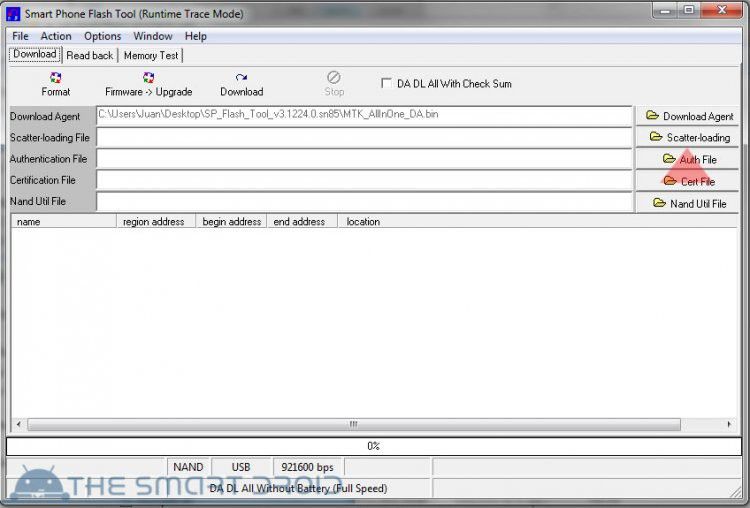Open the Options menu
Viewport: 750px width, 508px height.
tap(102, 36)
